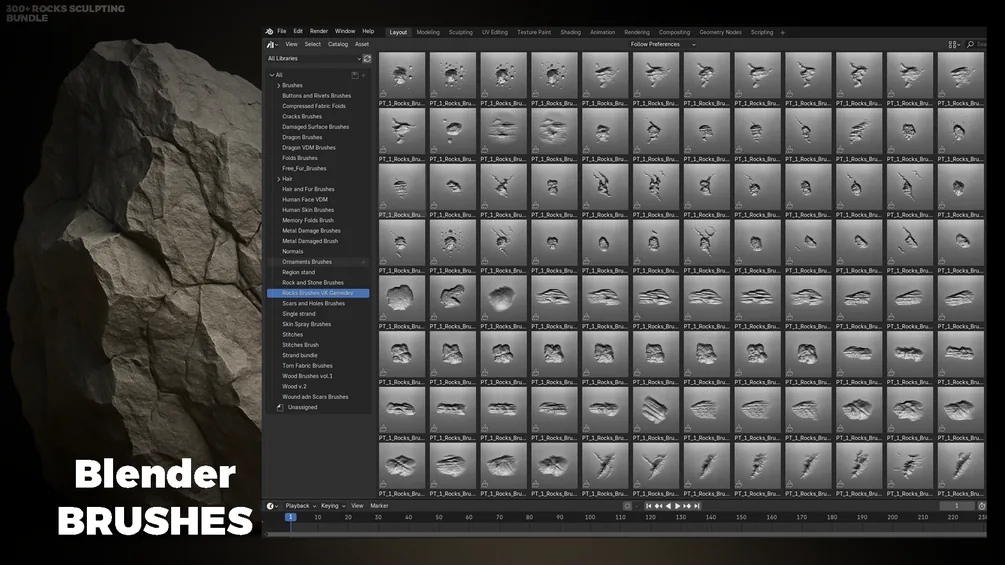Refresh the asset library list
Screen dimensions: 1005x565
point(367,58)
